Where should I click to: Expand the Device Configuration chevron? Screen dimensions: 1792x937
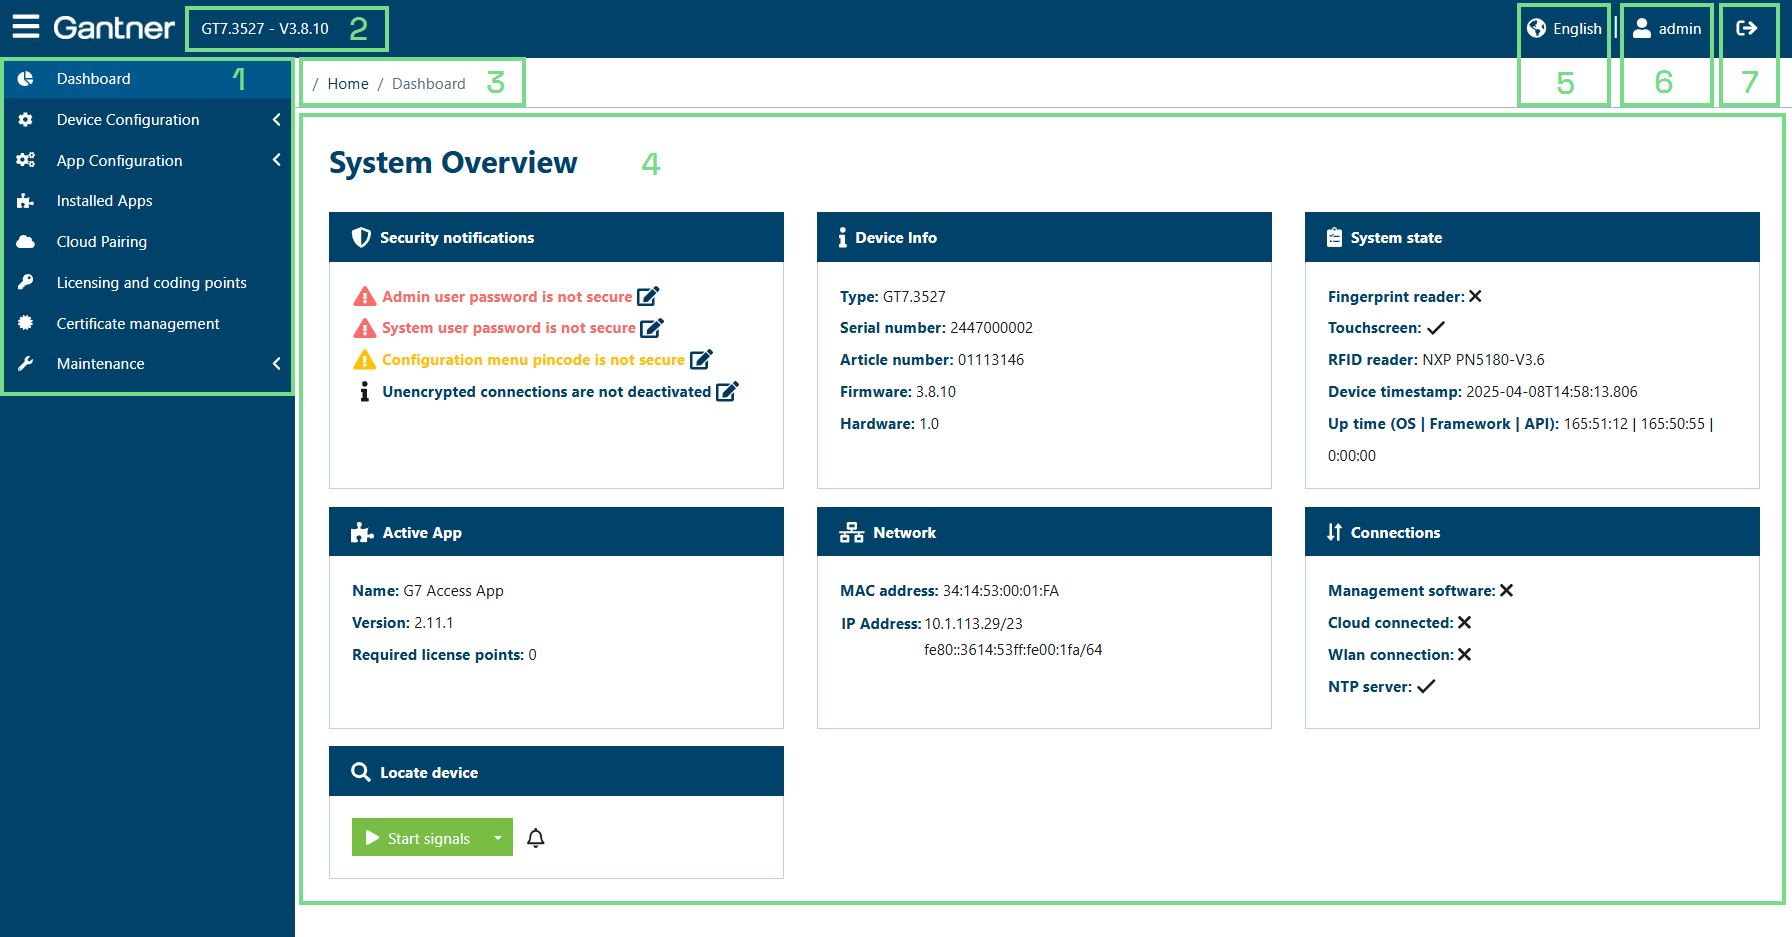pos(276,120)
